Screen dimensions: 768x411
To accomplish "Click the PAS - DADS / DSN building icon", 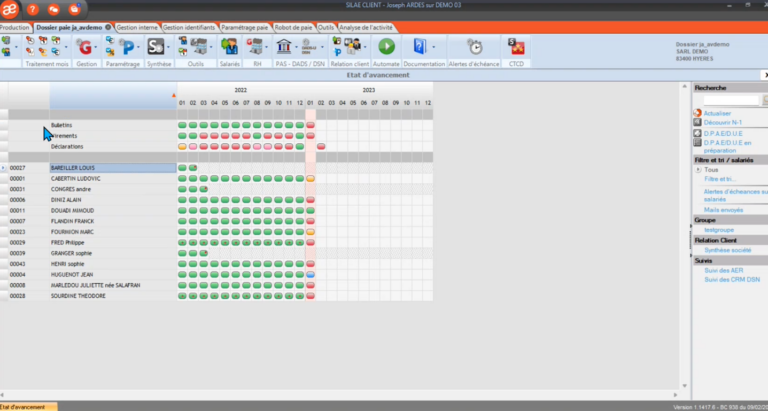I will [x=285, y=46].
